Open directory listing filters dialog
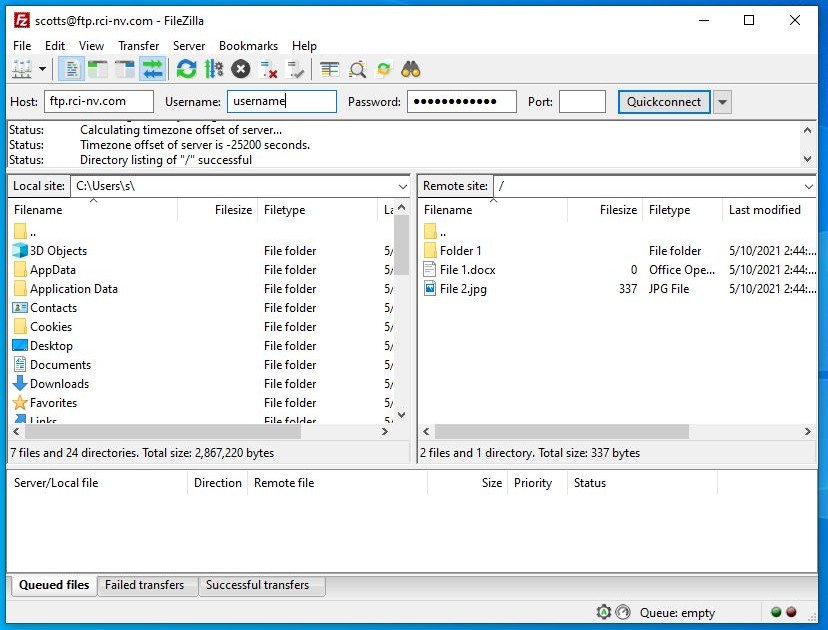 (x=330, y=69)
